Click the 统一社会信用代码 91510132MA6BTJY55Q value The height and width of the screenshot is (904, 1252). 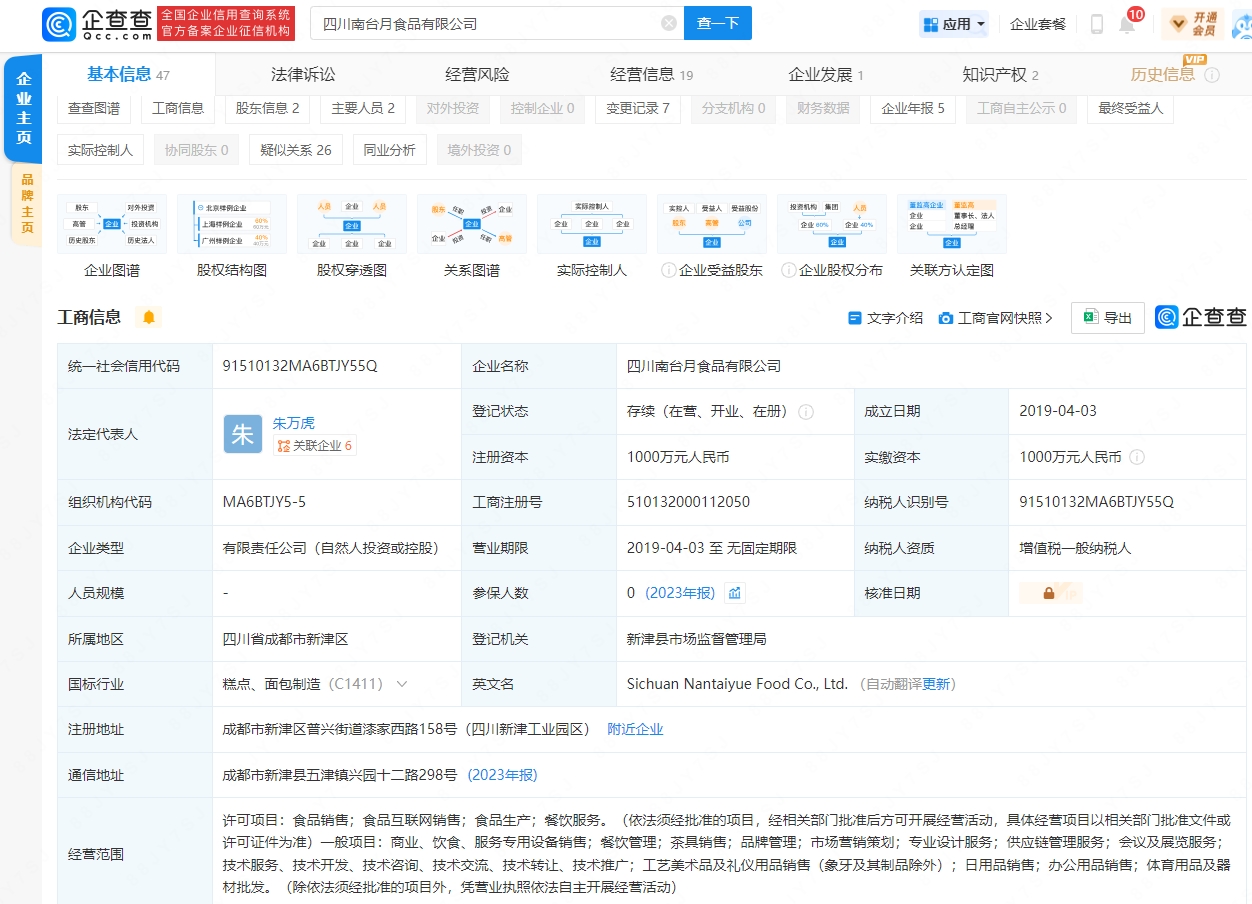pyautogui.click(x=300, y=366)
